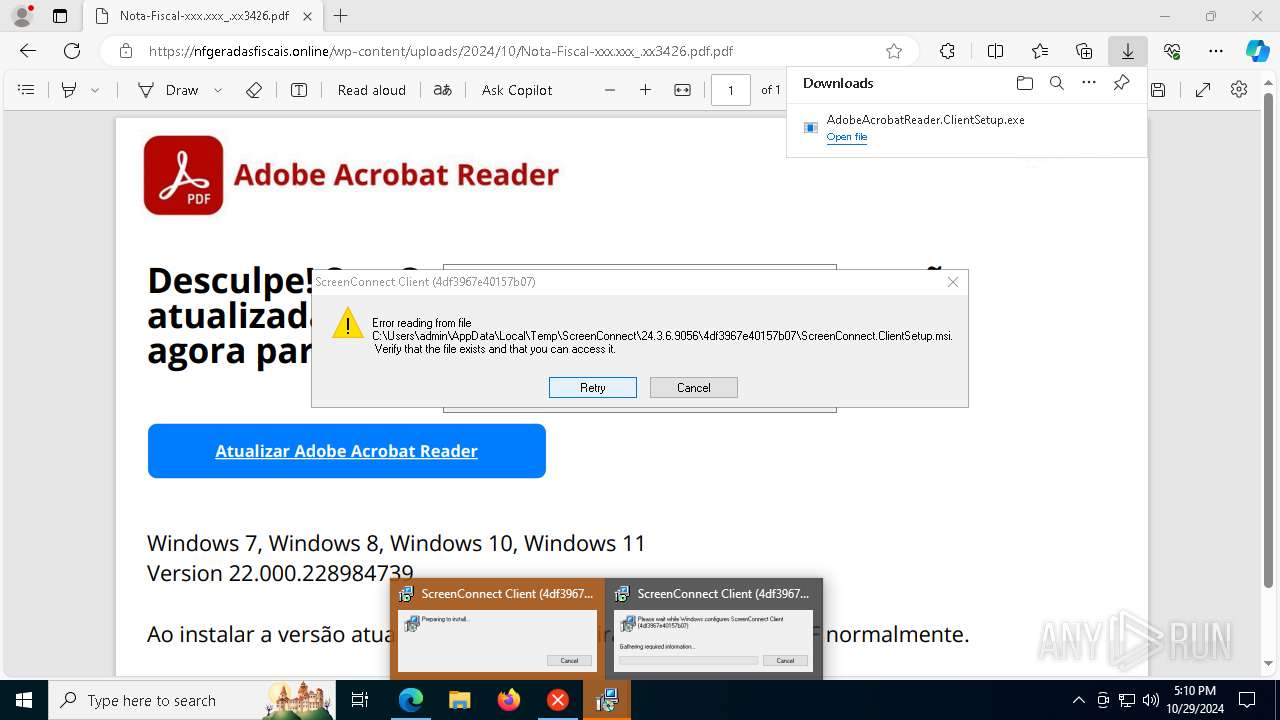Show PDF table of contents

[27, 90]
